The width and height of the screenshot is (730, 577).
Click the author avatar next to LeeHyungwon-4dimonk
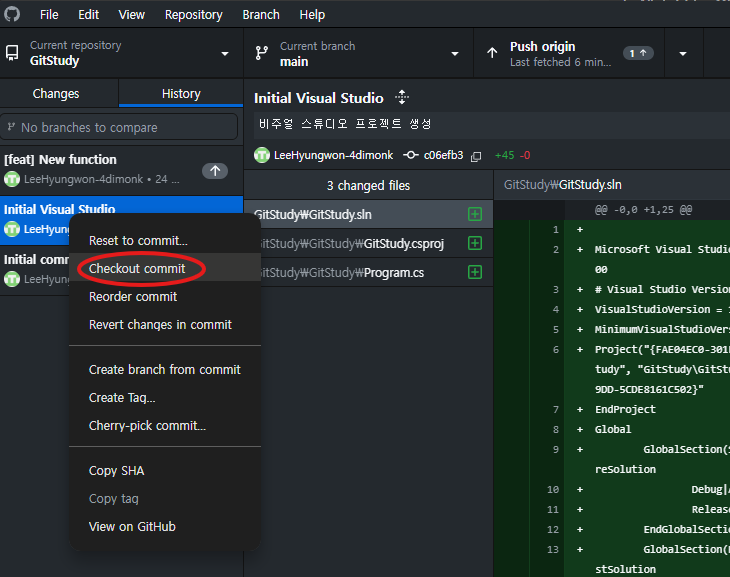click(x=262, y=155)
